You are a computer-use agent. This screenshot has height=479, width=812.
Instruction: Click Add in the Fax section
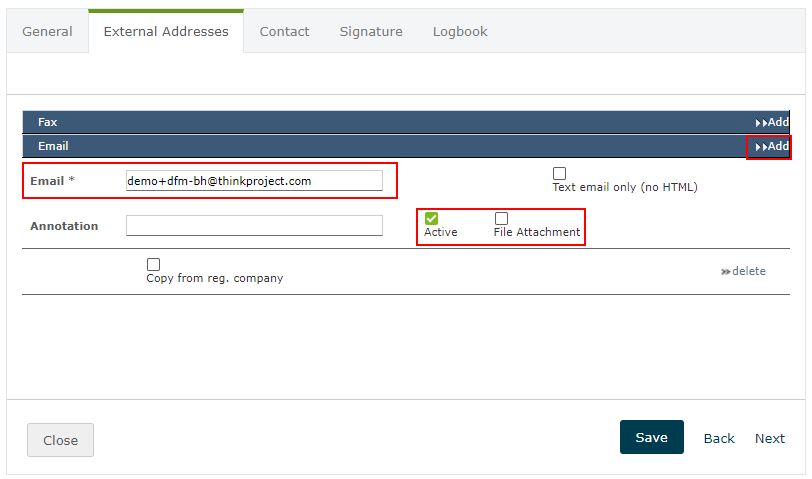772,122
